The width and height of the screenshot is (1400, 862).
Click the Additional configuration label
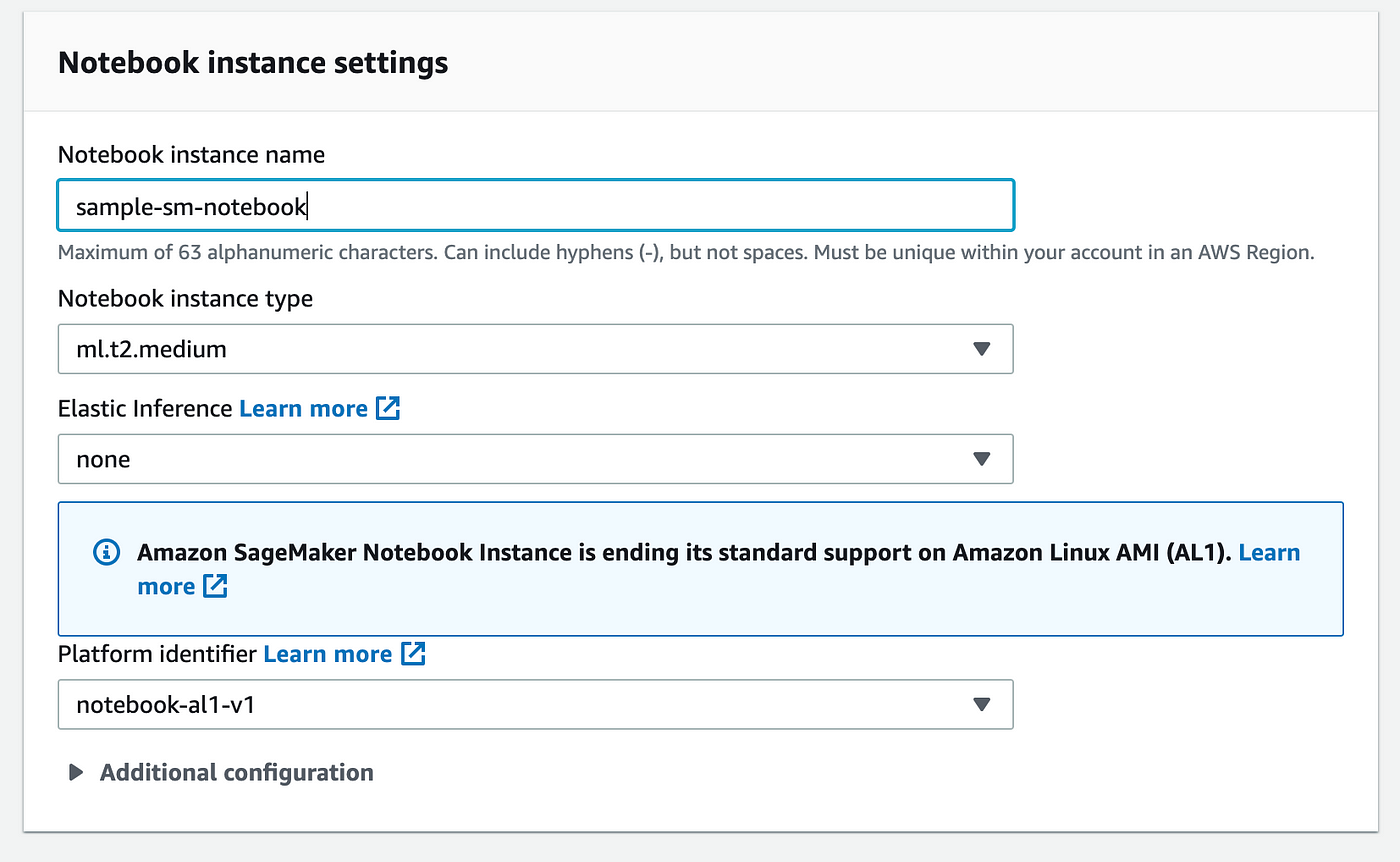pos(237,773)
